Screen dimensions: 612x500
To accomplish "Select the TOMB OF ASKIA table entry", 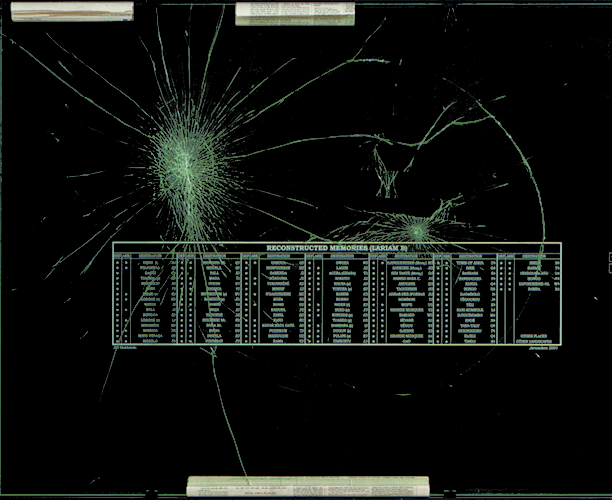I will 470,263.
